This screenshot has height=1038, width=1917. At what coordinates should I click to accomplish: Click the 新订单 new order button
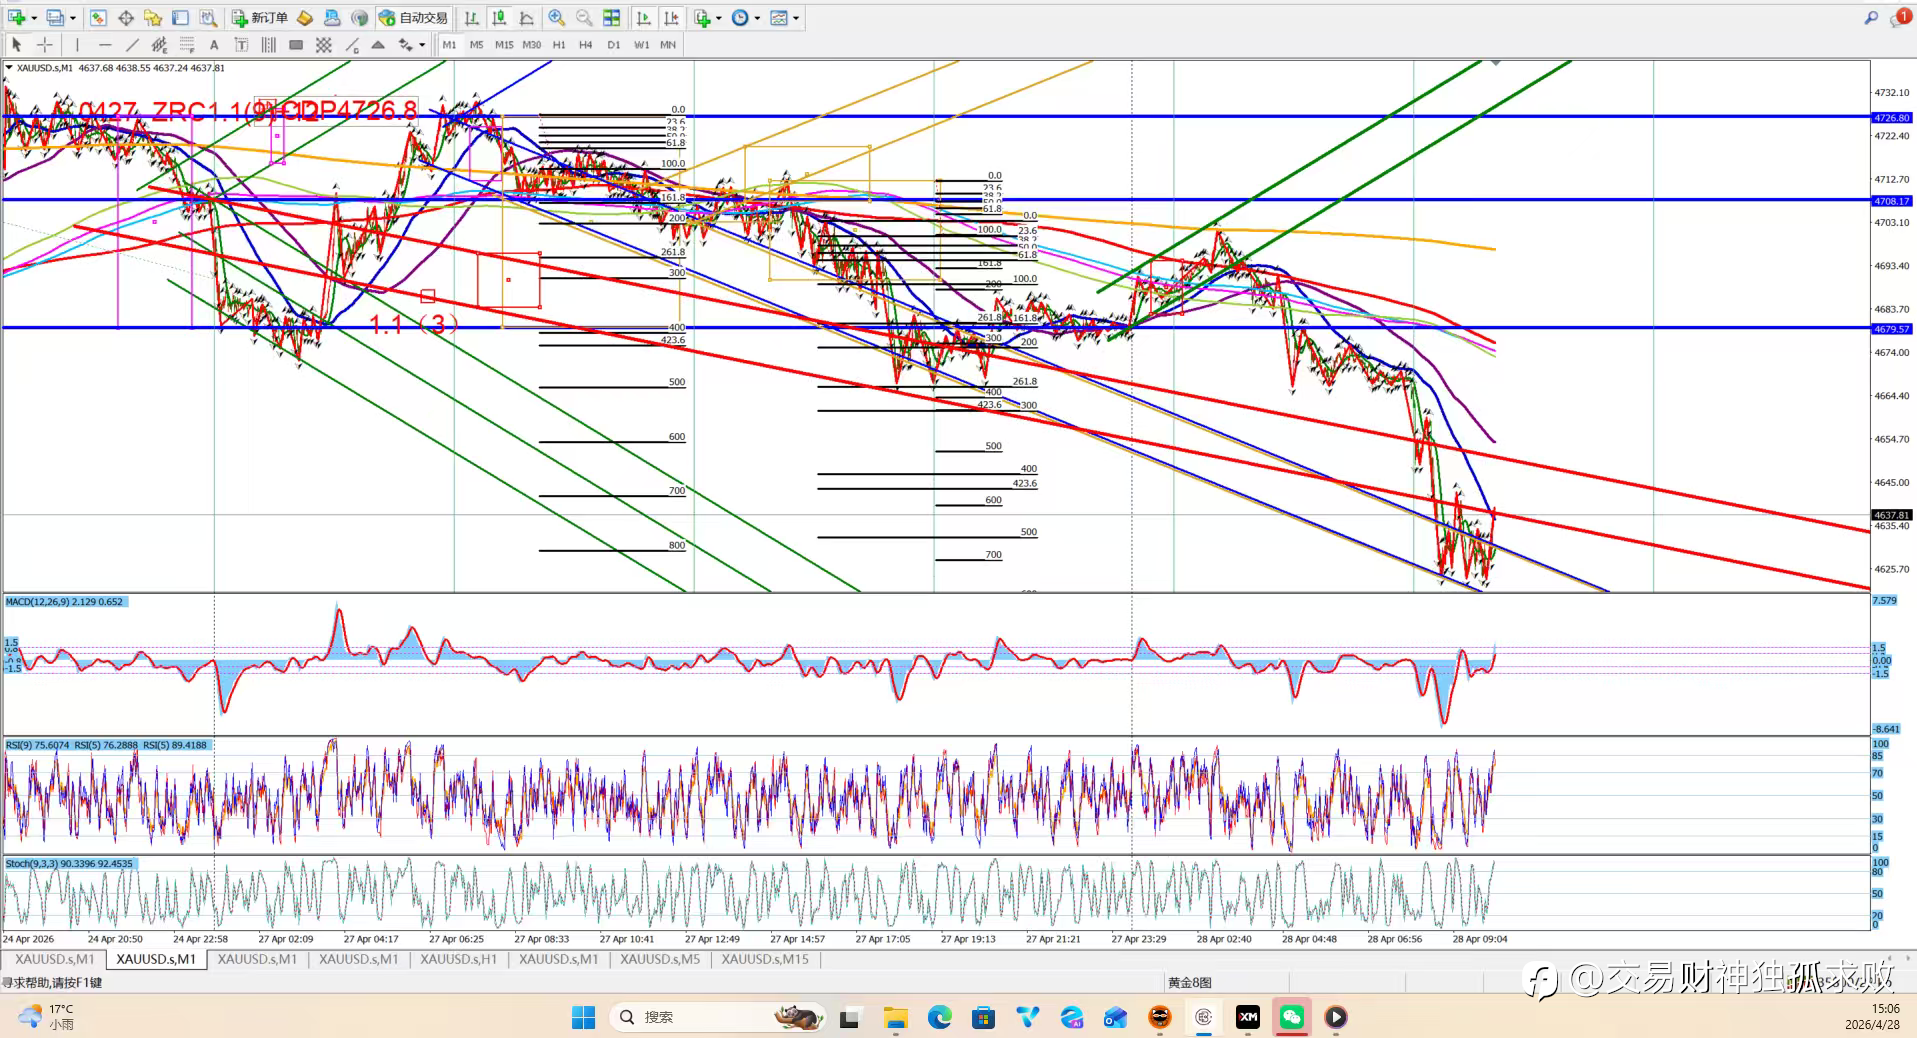click(260, 18)
